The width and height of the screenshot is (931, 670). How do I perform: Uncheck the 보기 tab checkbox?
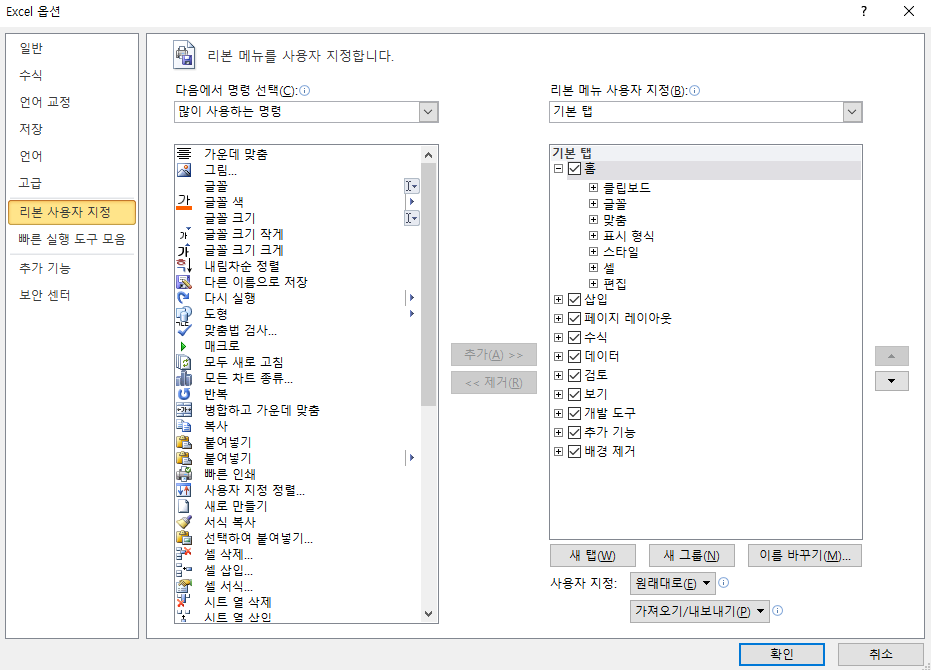pyautogui.click(x=574, y=394)
